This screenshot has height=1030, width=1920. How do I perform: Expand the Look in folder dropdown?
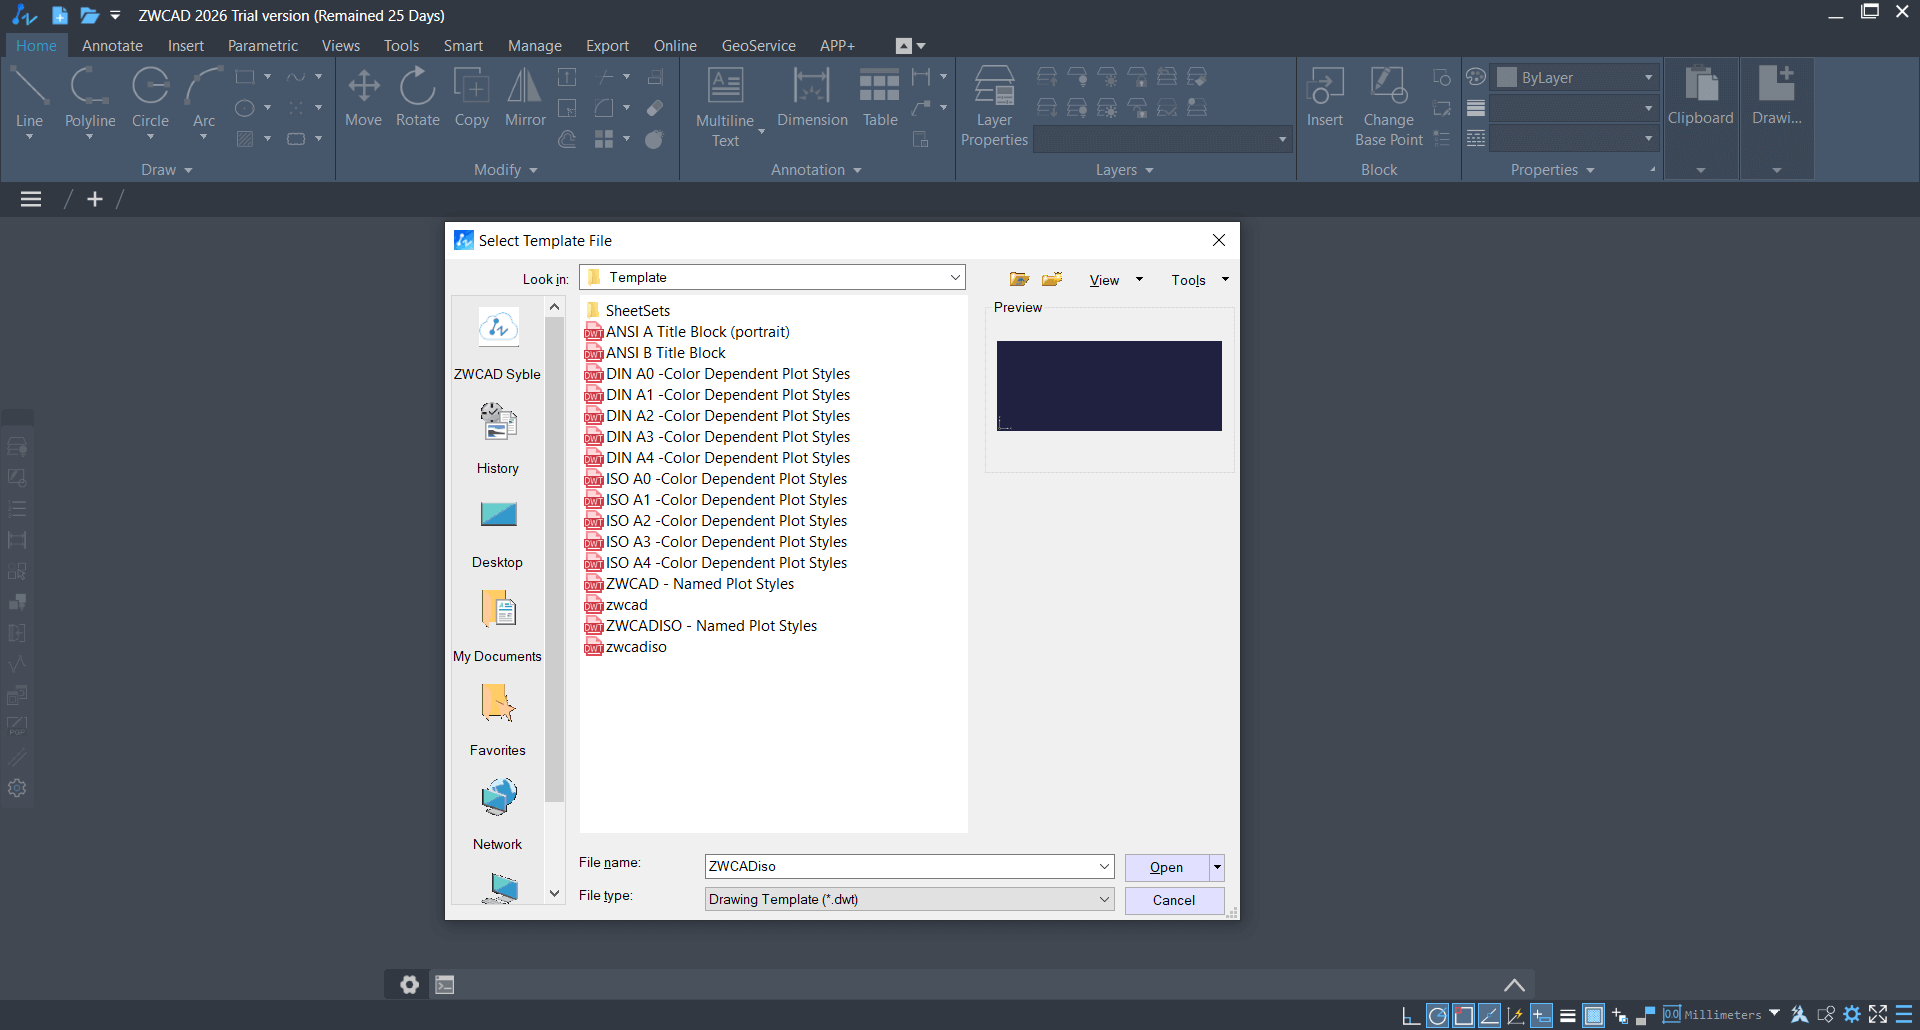(955, 278)
